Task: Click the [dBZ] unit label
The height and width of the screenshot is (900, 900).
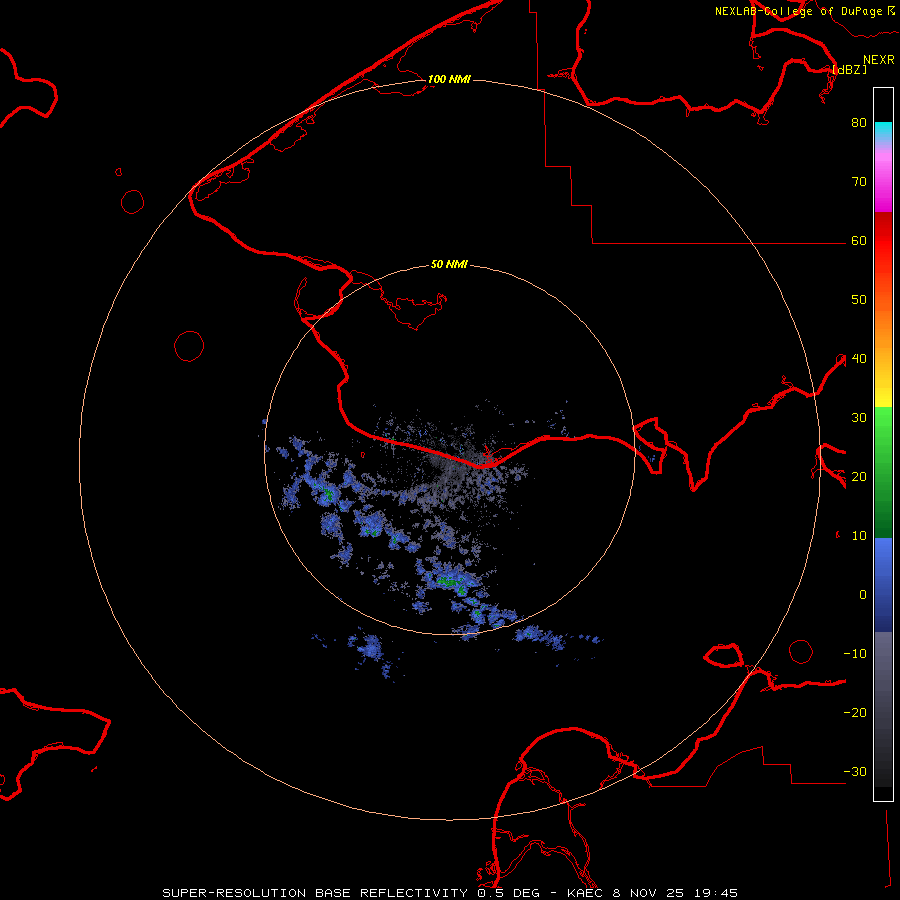Action: point(849,69)
